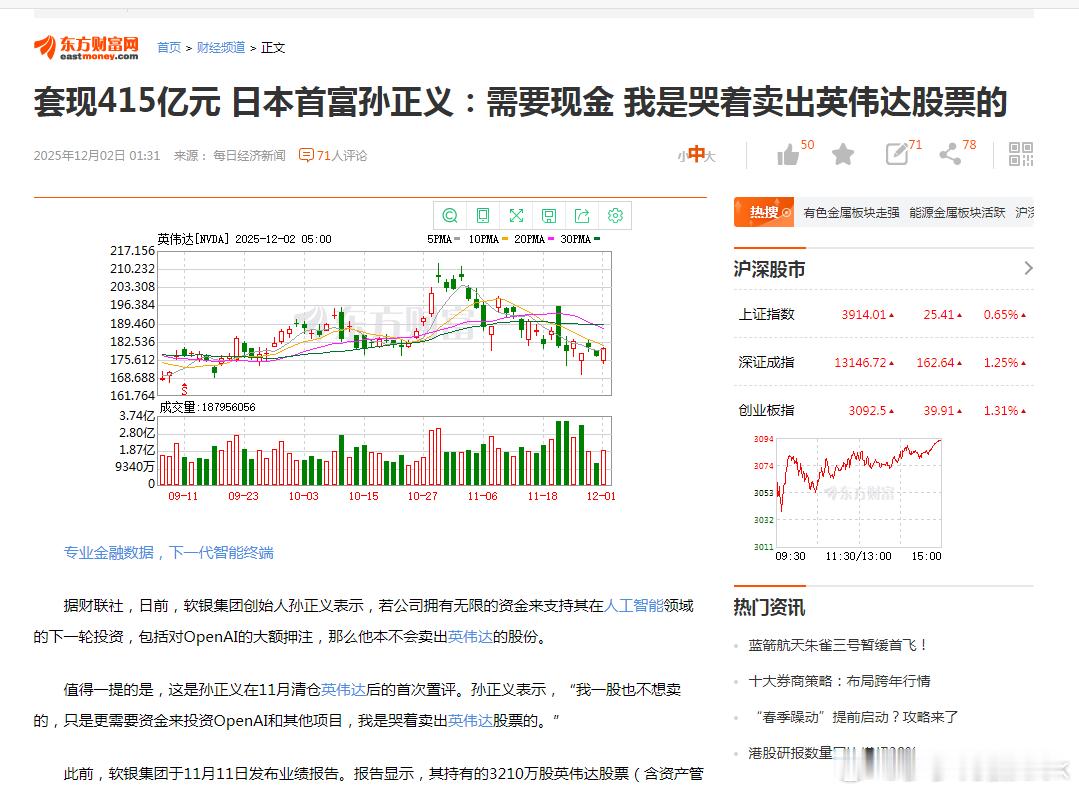The height and width of the screenshot is (793, 1079).
Task: Click the publish date 2025年12月02日 01:31
Action: (x=97, y=156)
